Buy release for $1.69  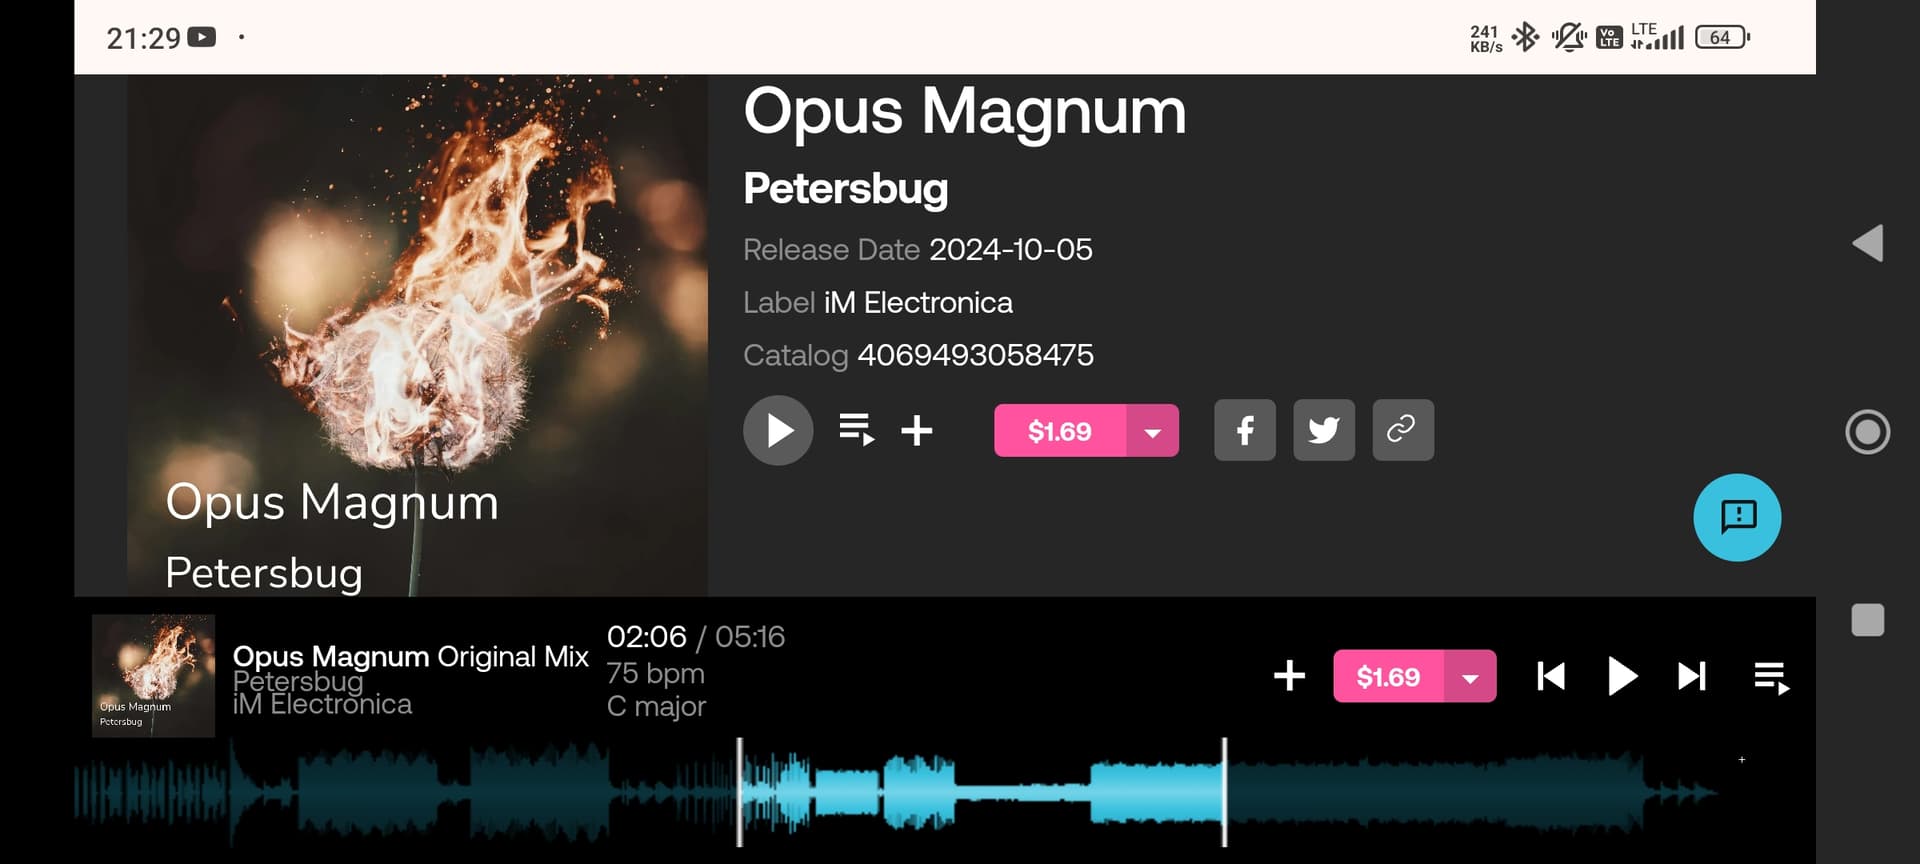pos(1060,431)
